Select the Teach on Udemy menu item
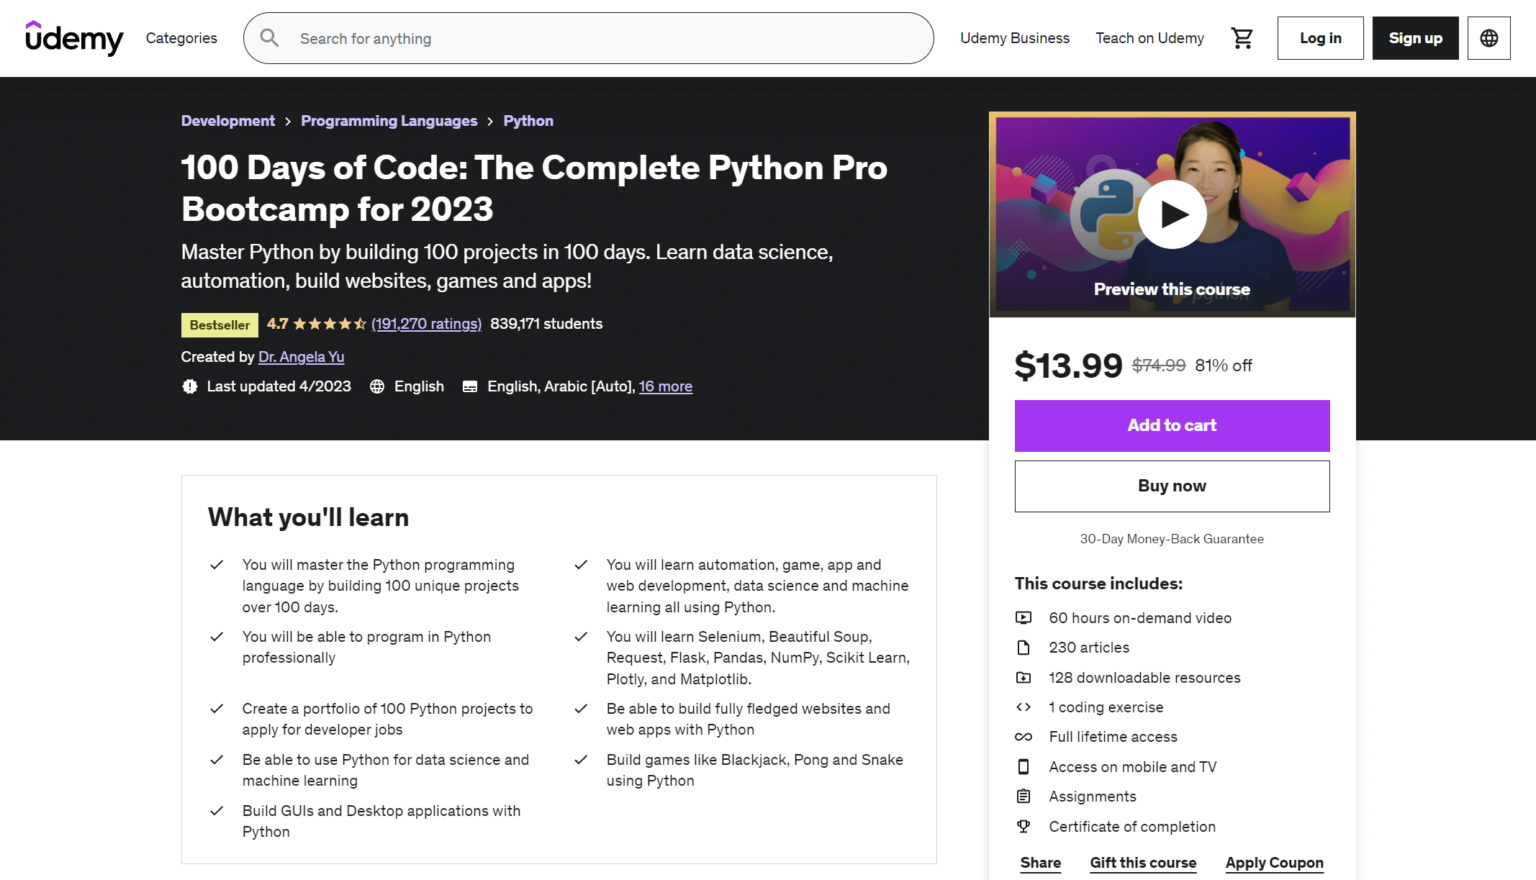This screenshot has width=1536, height=880. (x=1149, y=38)
